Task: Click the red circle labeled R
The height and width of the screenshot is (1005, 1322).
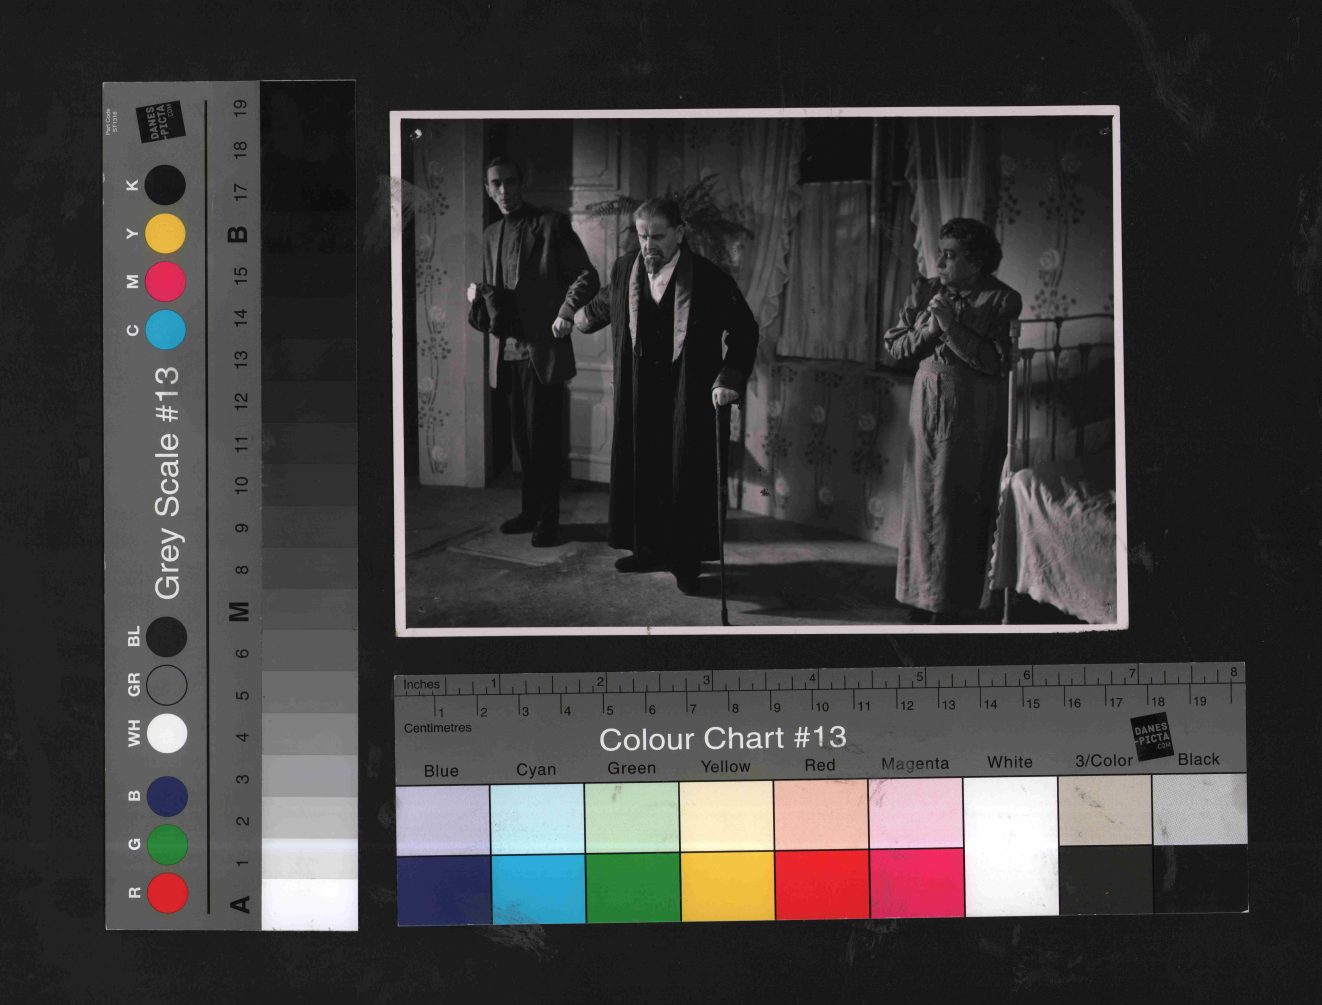Action: pyautogui.click(x=167, y=892)
